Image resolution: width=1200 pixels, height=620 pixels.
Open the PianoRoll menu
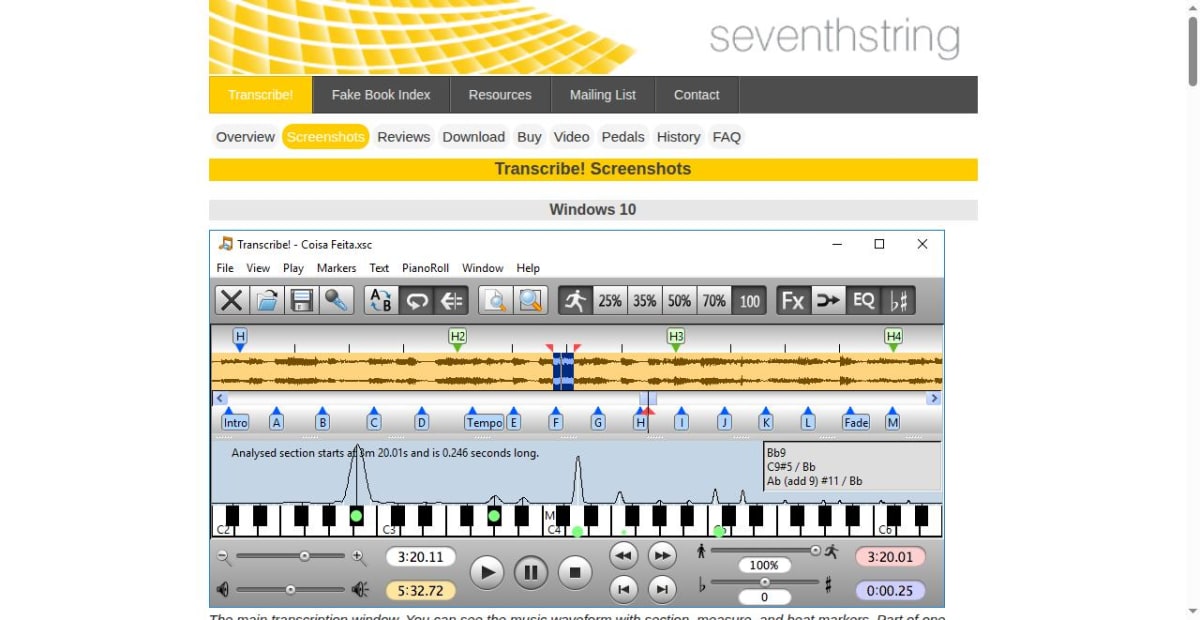[x=425, y=268]
